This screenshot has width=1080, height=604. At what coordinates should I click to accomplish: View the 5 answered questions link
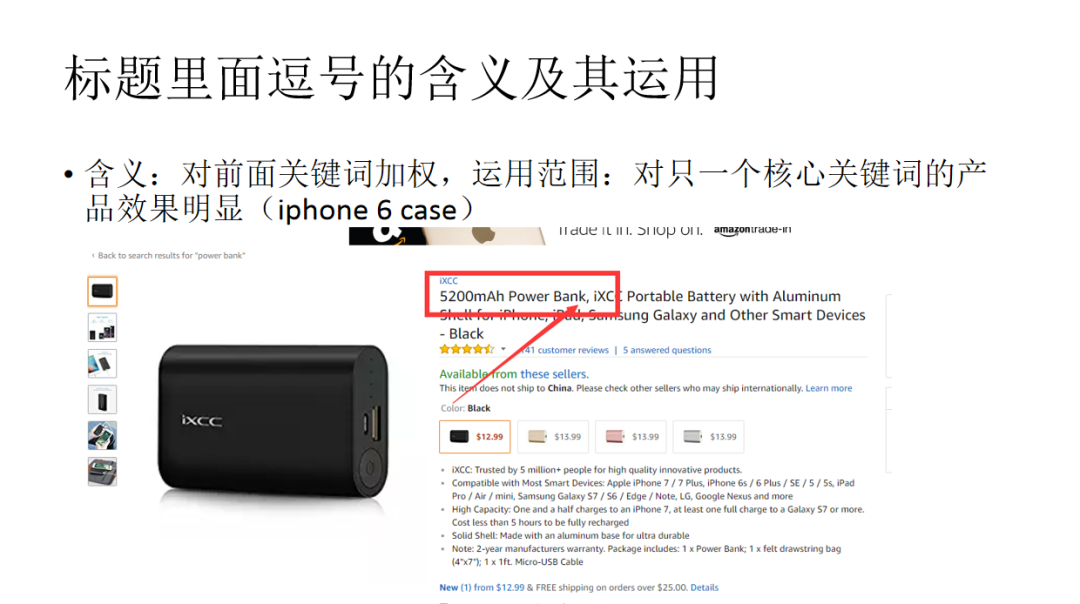[x=667, y=350]
